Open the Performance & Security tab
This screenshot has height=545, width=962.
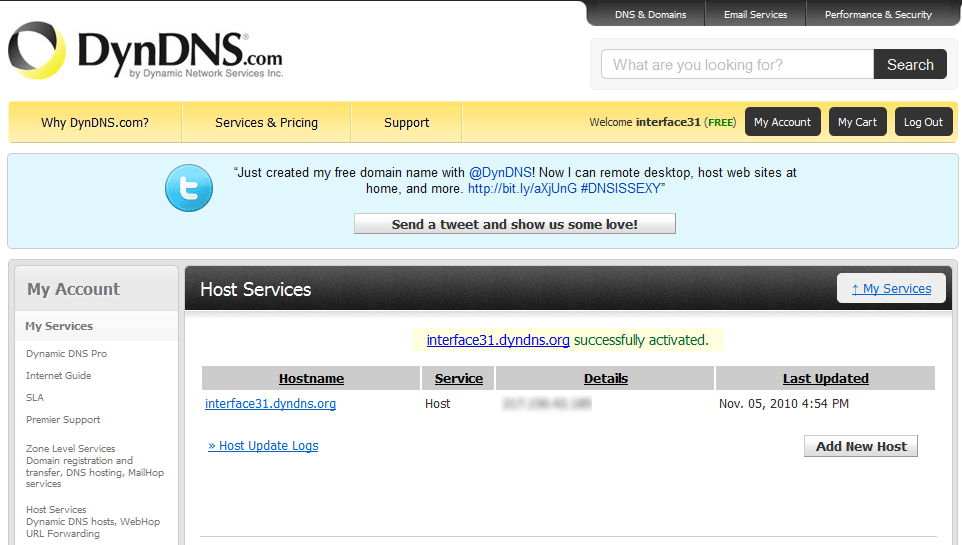click(x=878, y=15)
